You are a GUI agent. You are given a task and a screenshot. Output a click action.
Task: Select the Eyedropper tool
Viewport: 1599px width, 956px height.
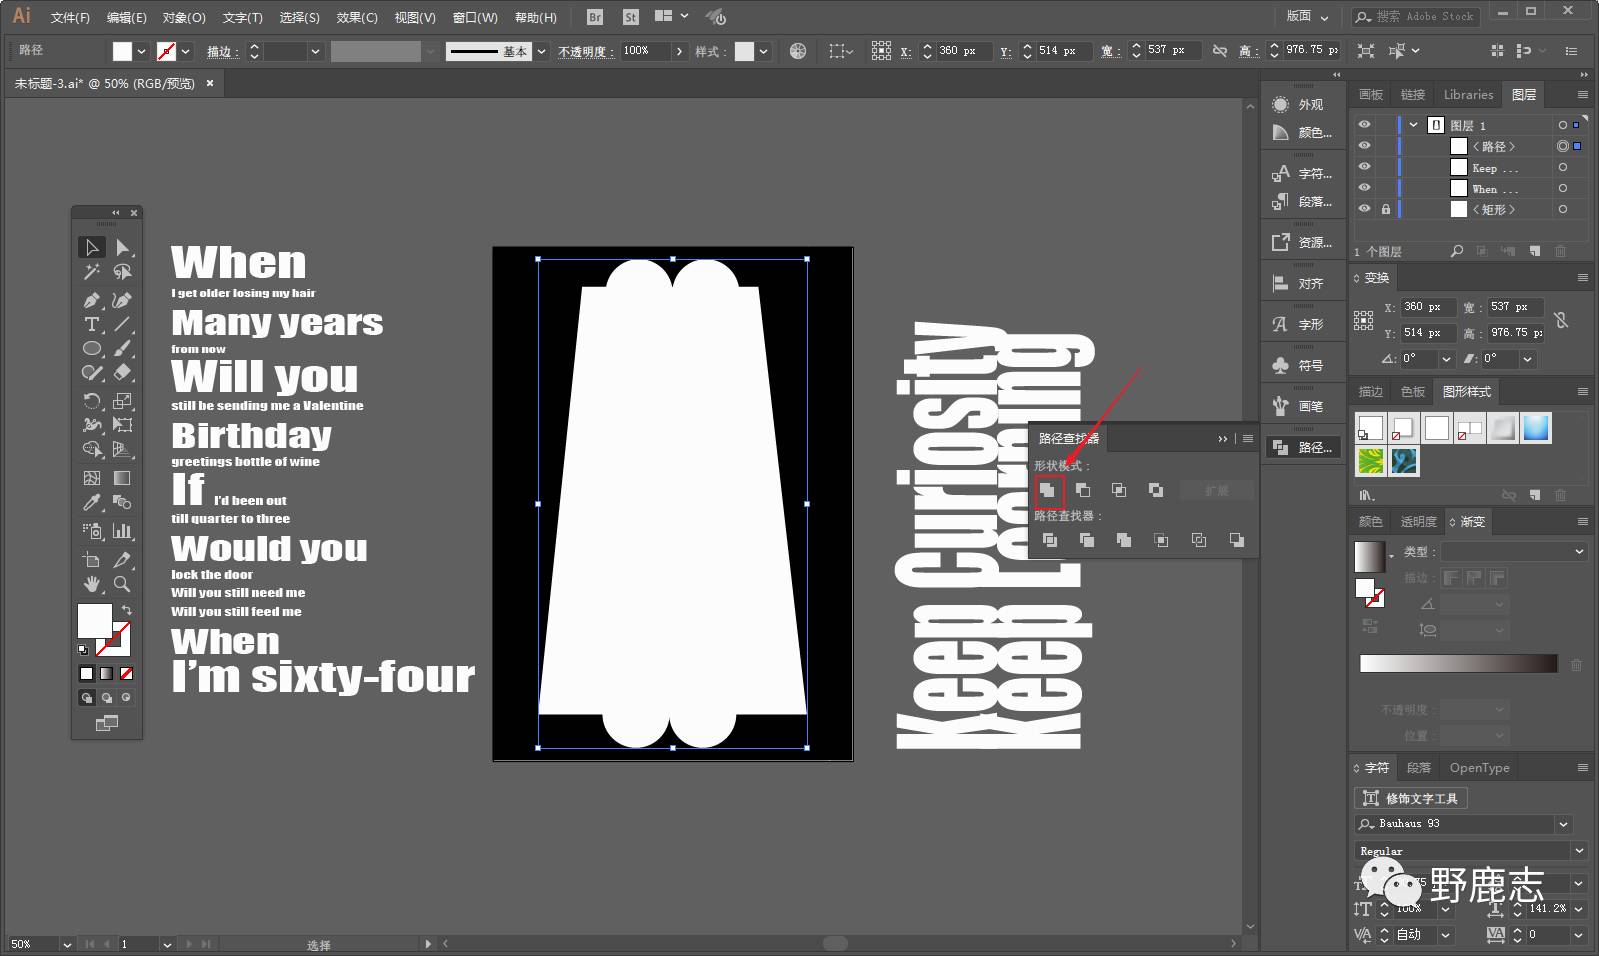[92, 503]
